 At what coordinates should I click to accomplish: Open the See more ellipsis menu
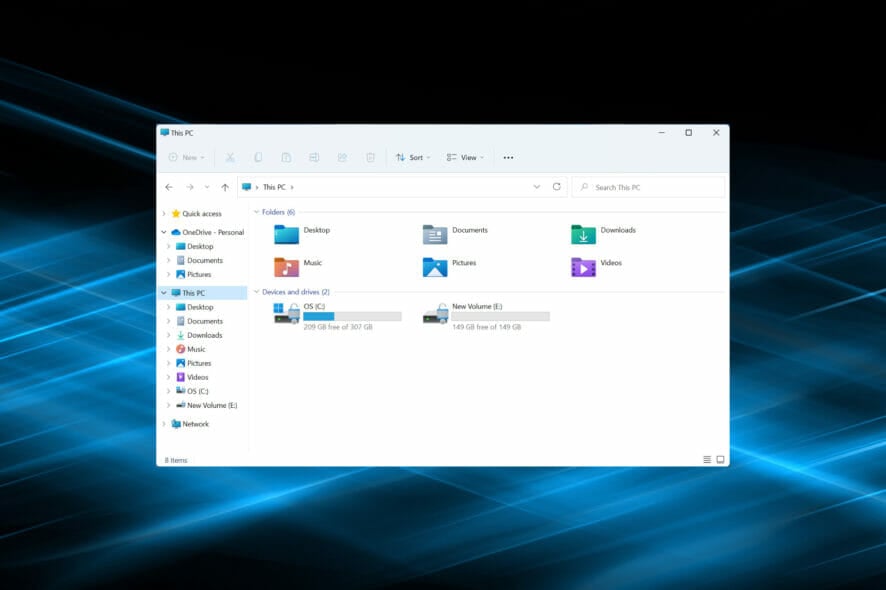point(509,158)
